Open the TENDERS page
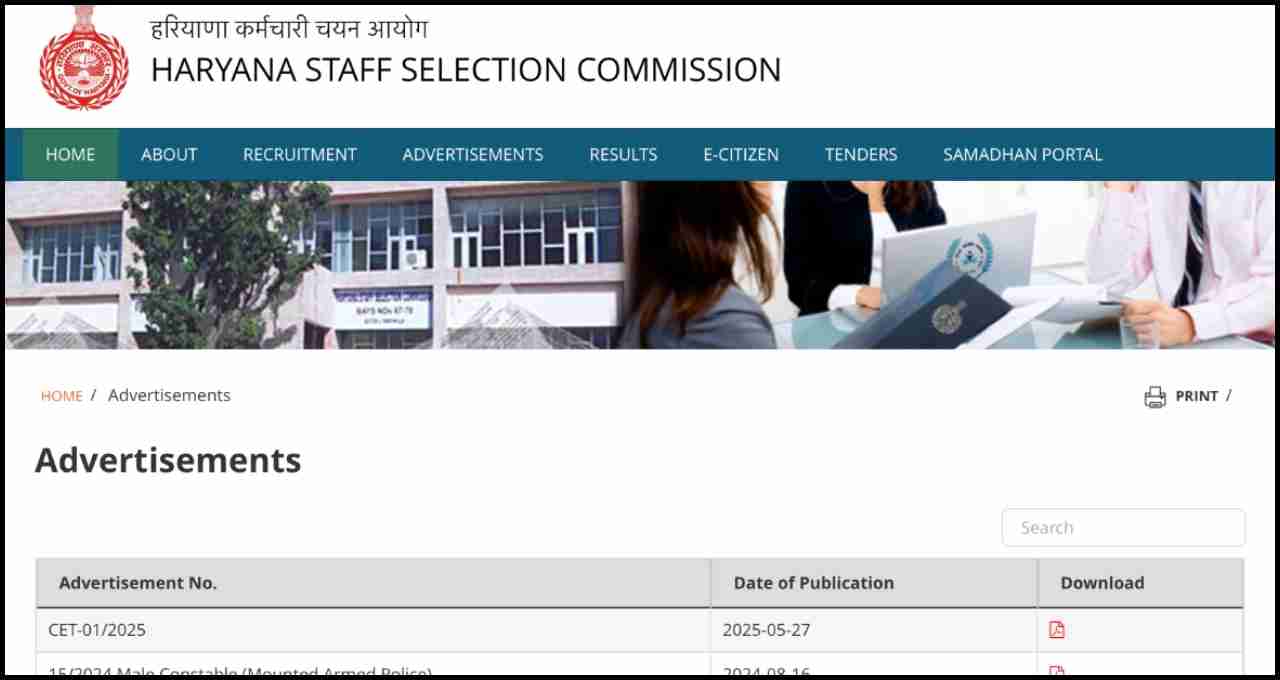Screen dimensions: 1280x680 click(861, 154)
